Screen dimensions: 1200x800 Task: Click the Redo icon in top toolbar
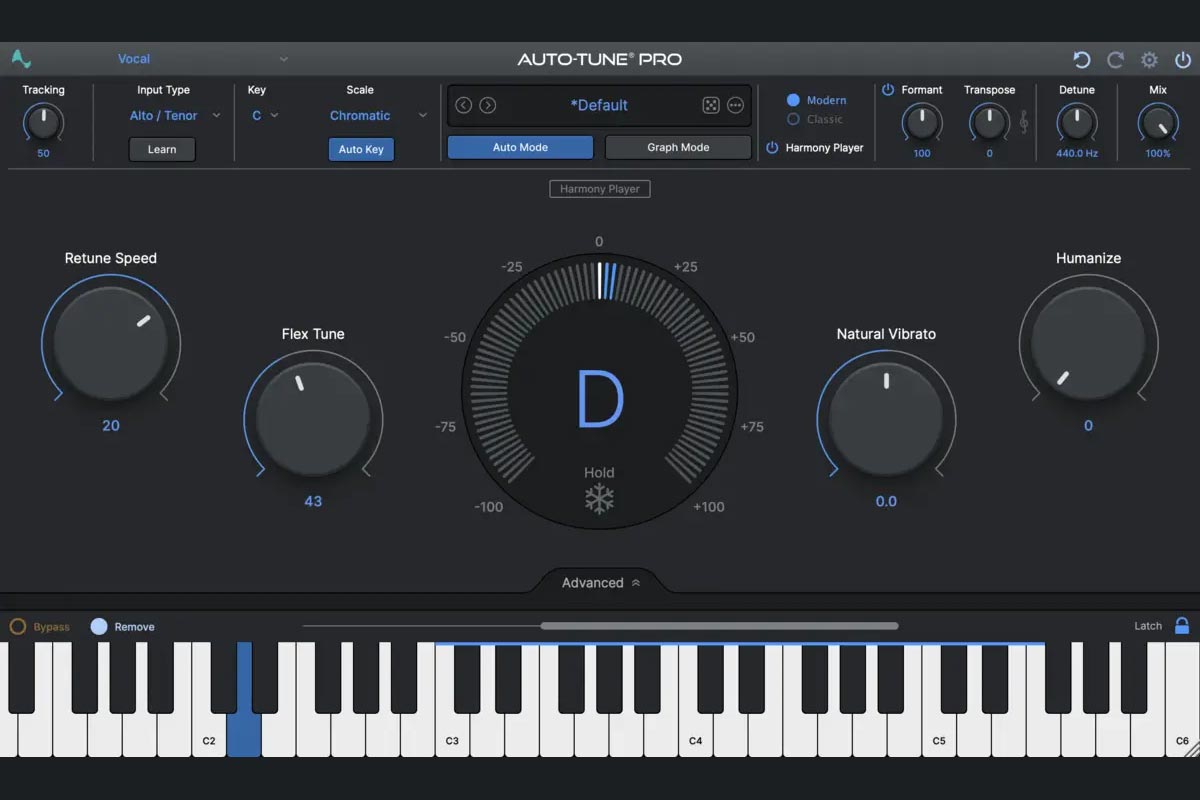(x=1114, y=60)
